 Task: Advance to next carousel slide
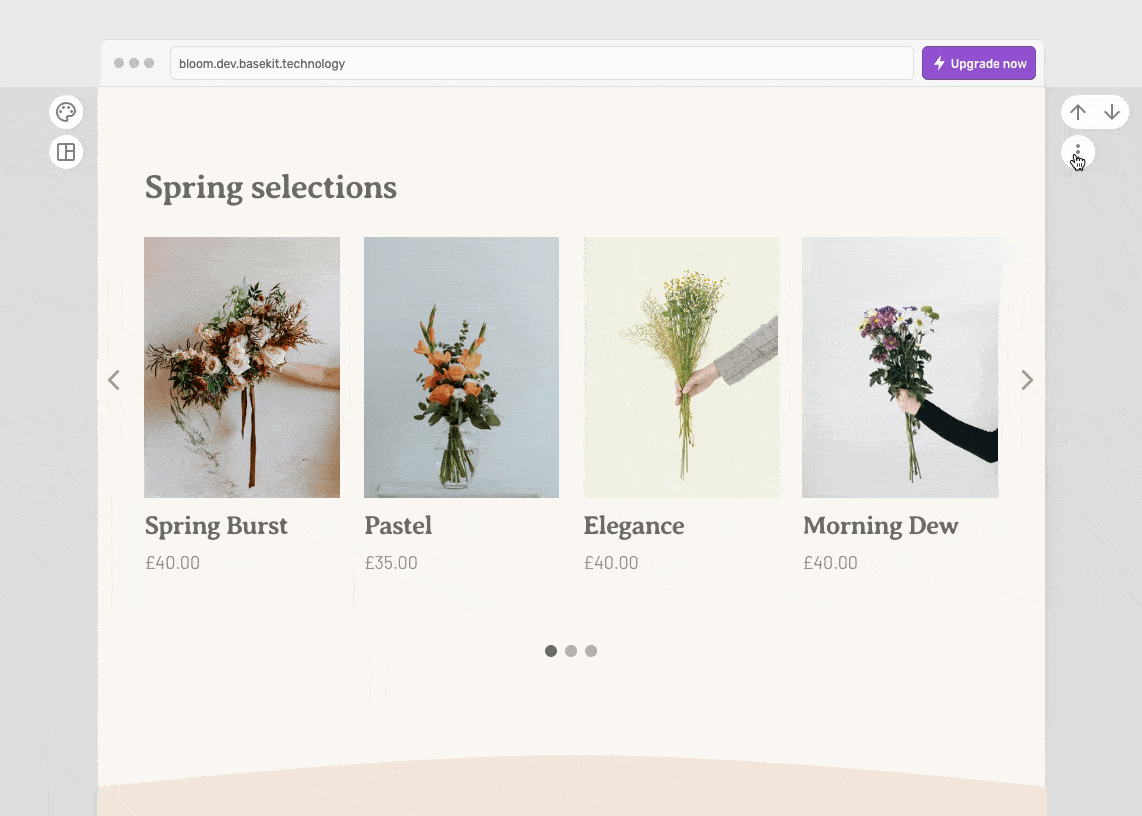pos(1026,380)
